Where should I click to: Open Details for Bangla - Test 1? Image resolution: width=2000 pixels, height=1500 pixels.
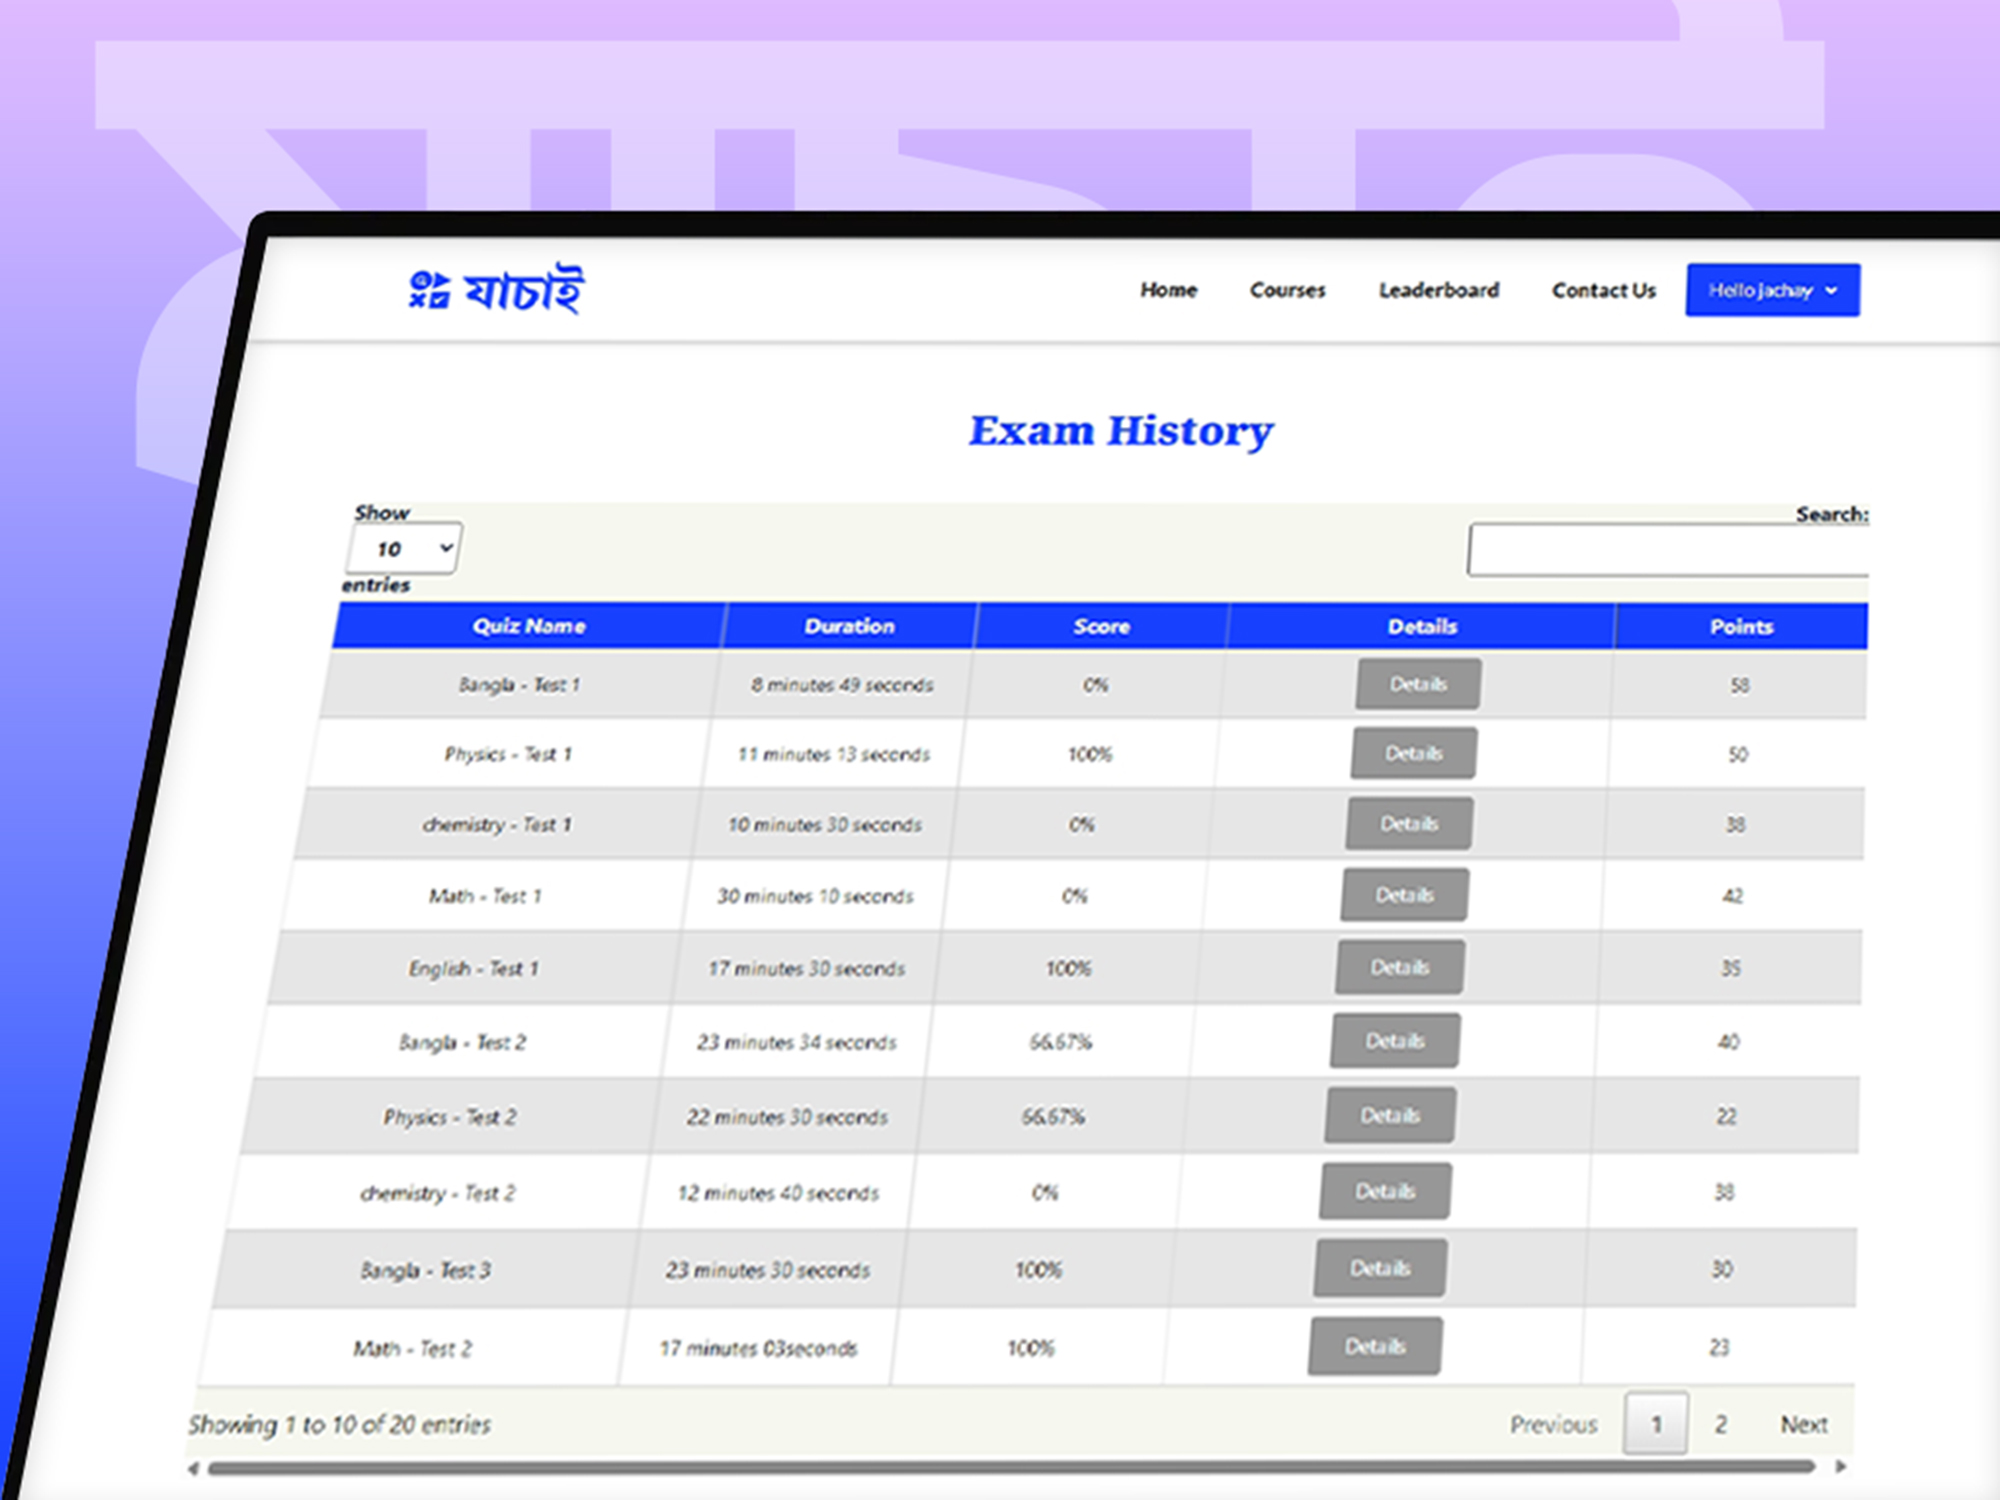(1418, 684)
